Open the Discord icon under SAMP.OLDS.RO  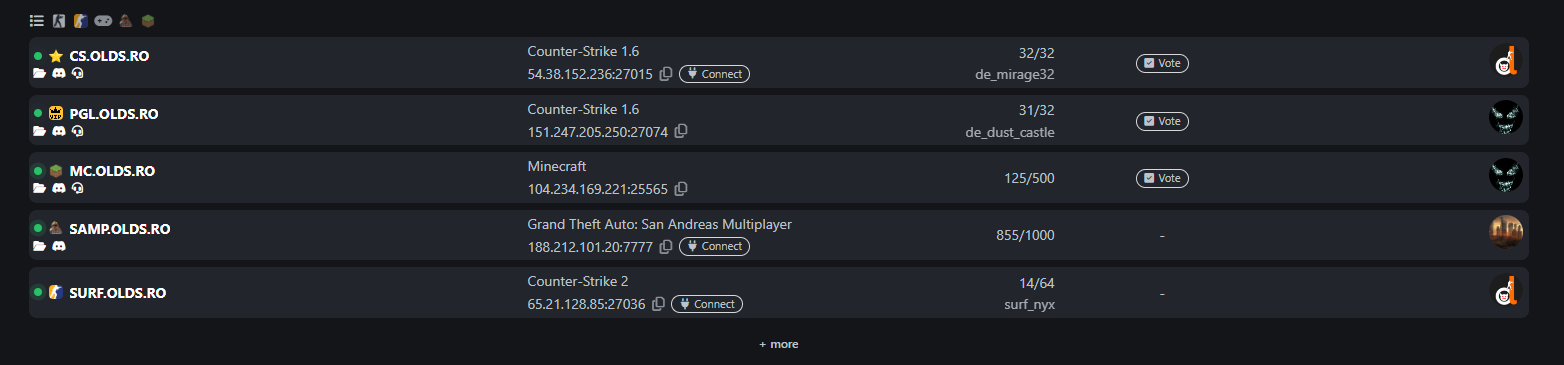(x=58, y=246)
